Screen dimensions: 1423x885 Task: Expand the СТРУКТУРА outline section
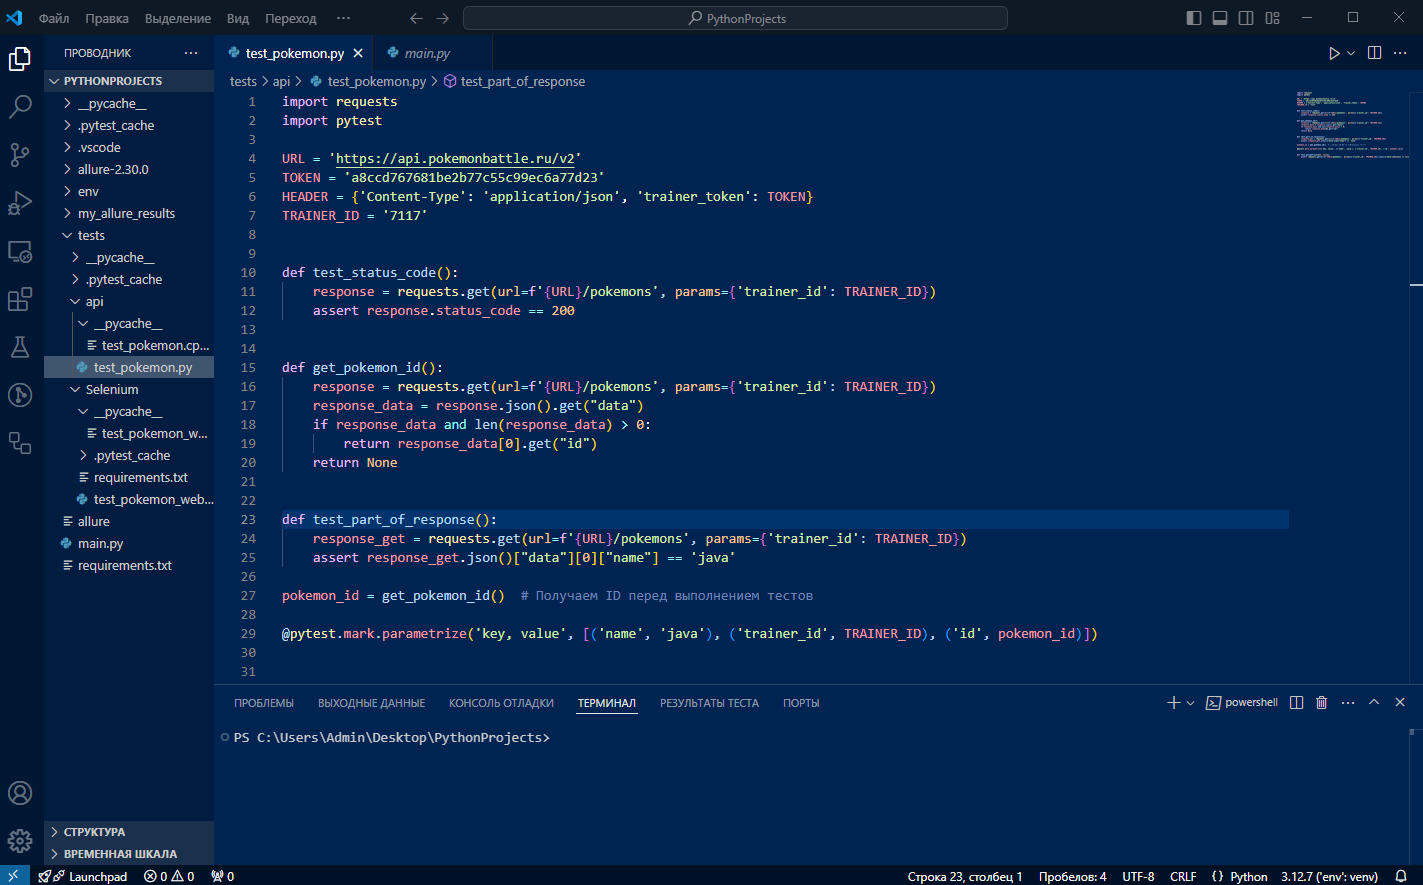point(129,832)
